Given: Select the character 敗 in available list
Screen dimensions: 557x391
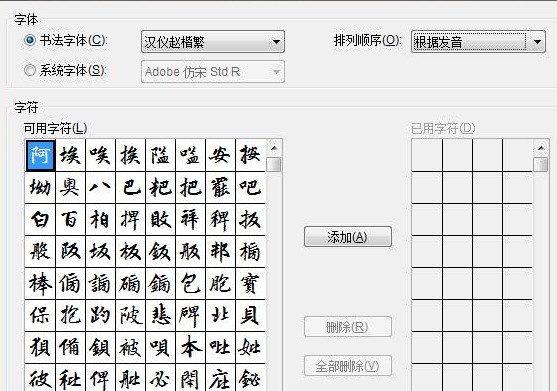Looking at the screenshot, I should pos(161,219).
